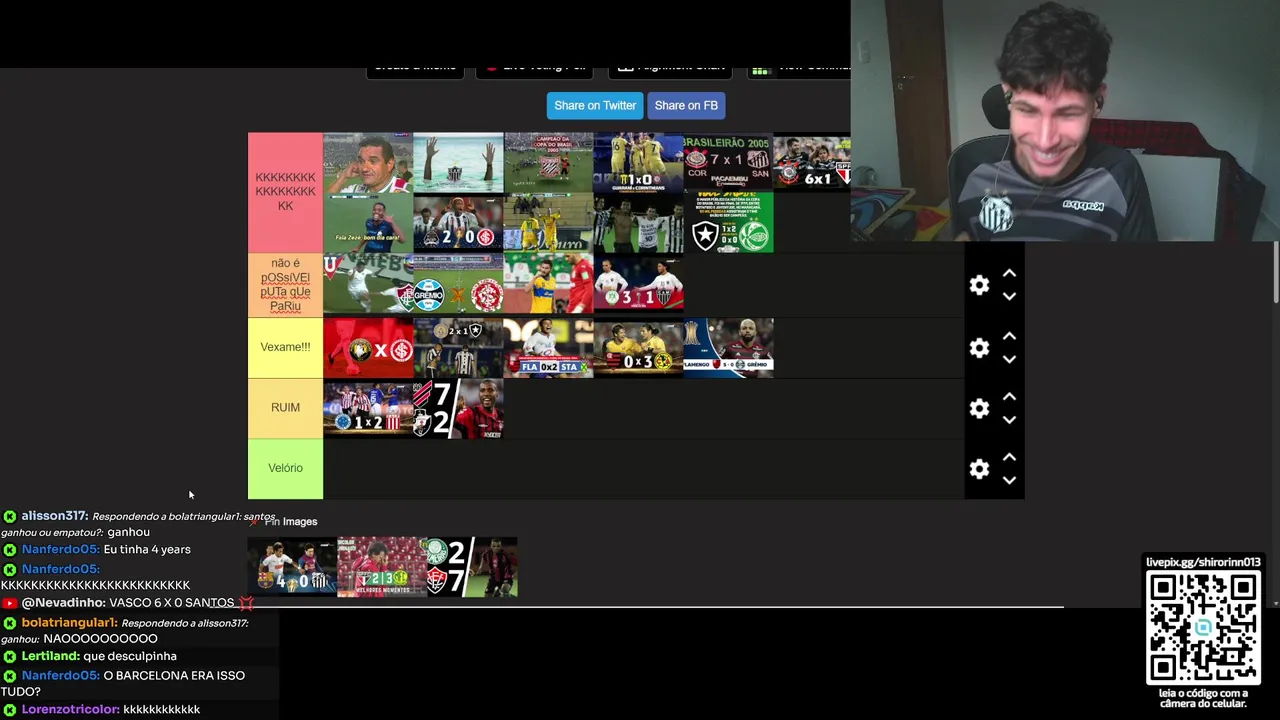This screenshot has height=720, width=1280.
Task: Click 'livepix.gg/shirorinn013' link text
Action: pyautogui.click(x=1203, y=562)
